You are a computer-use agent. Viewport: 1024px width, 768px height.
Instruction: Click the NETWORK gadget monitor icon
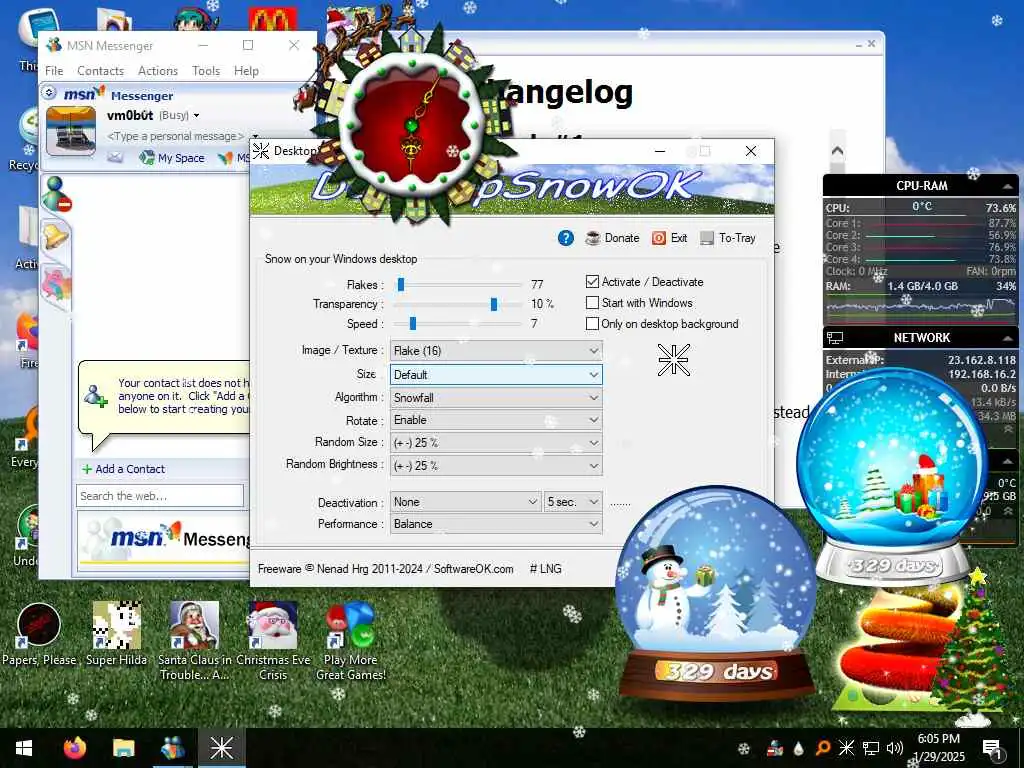[835, 338]
